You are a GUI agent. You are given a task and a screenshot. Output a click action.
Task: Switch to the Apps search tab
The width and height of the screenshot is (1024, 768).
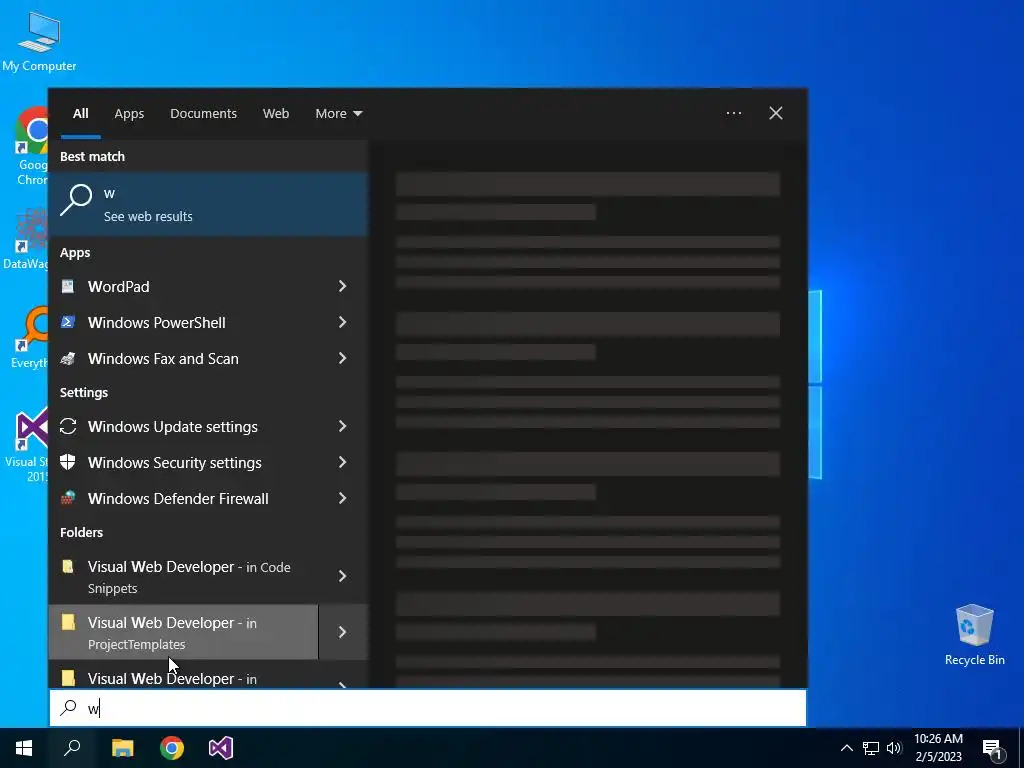click(x=129, y=114)
